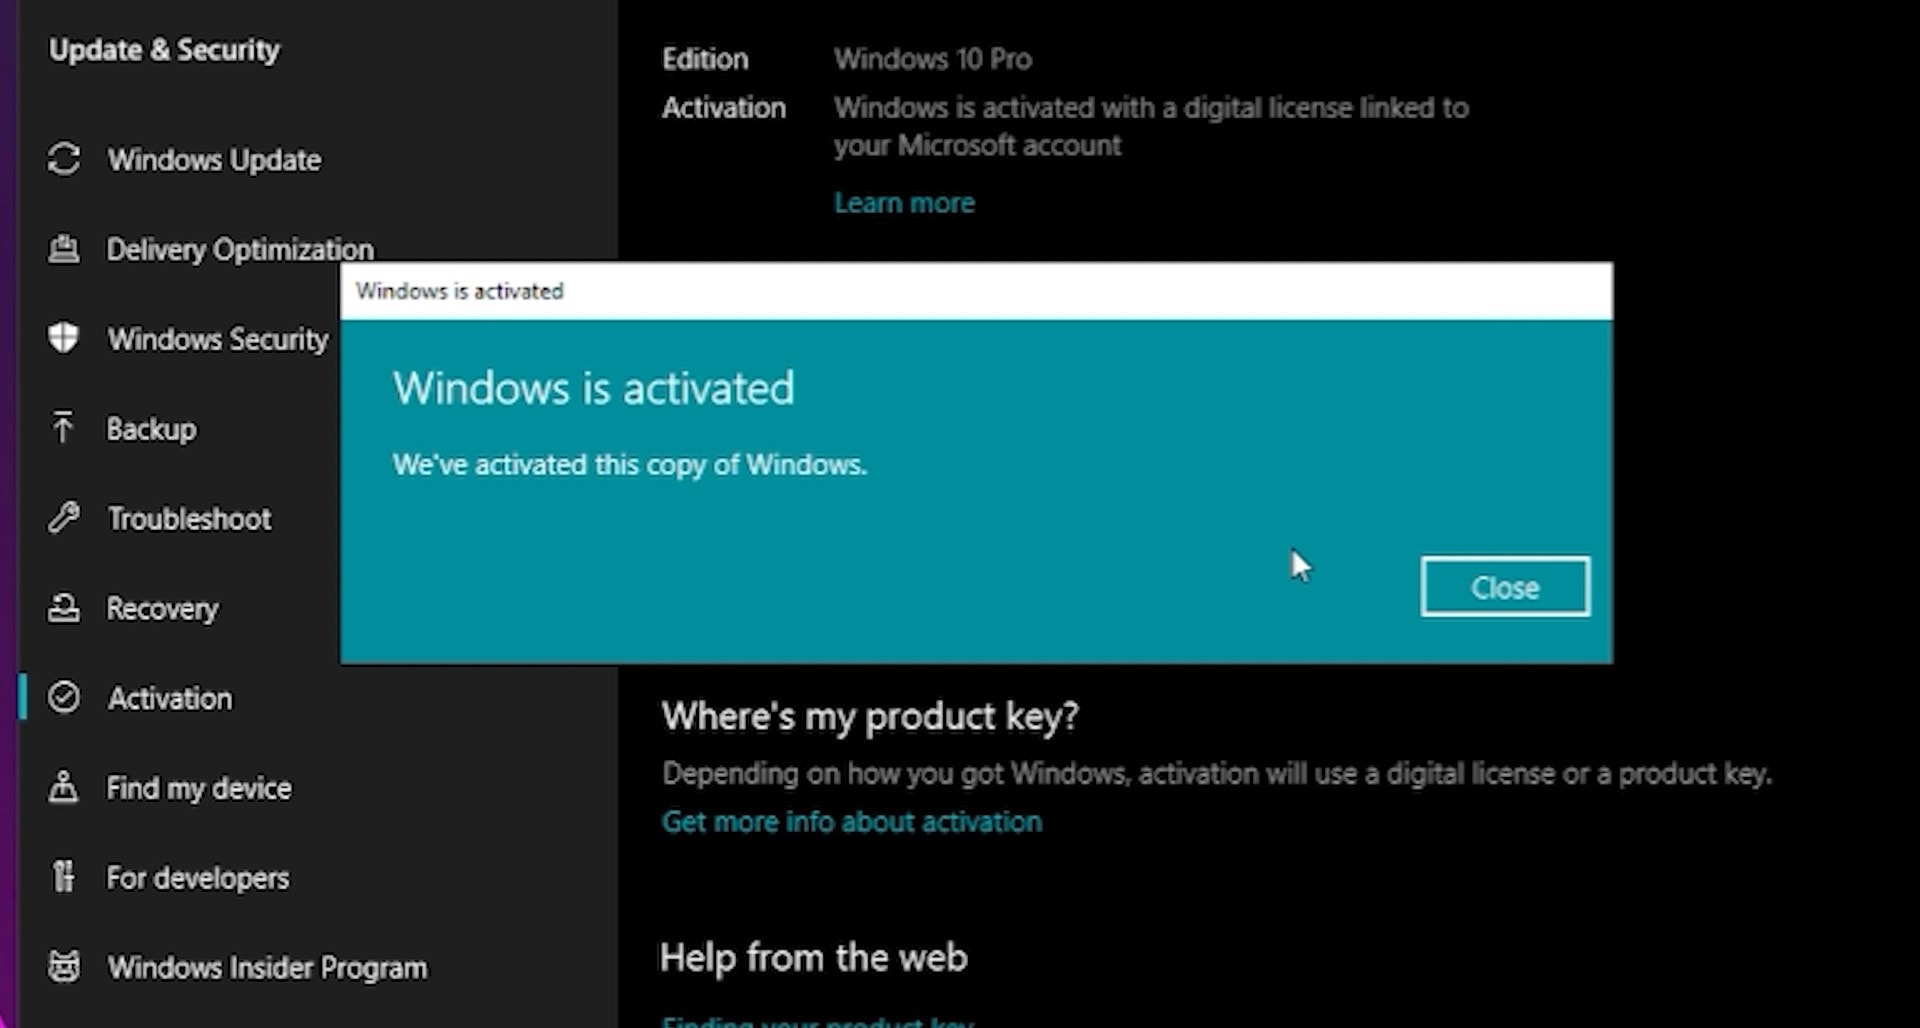
Task: Open Get more info about activation link
Action: [x=851, y=822]
